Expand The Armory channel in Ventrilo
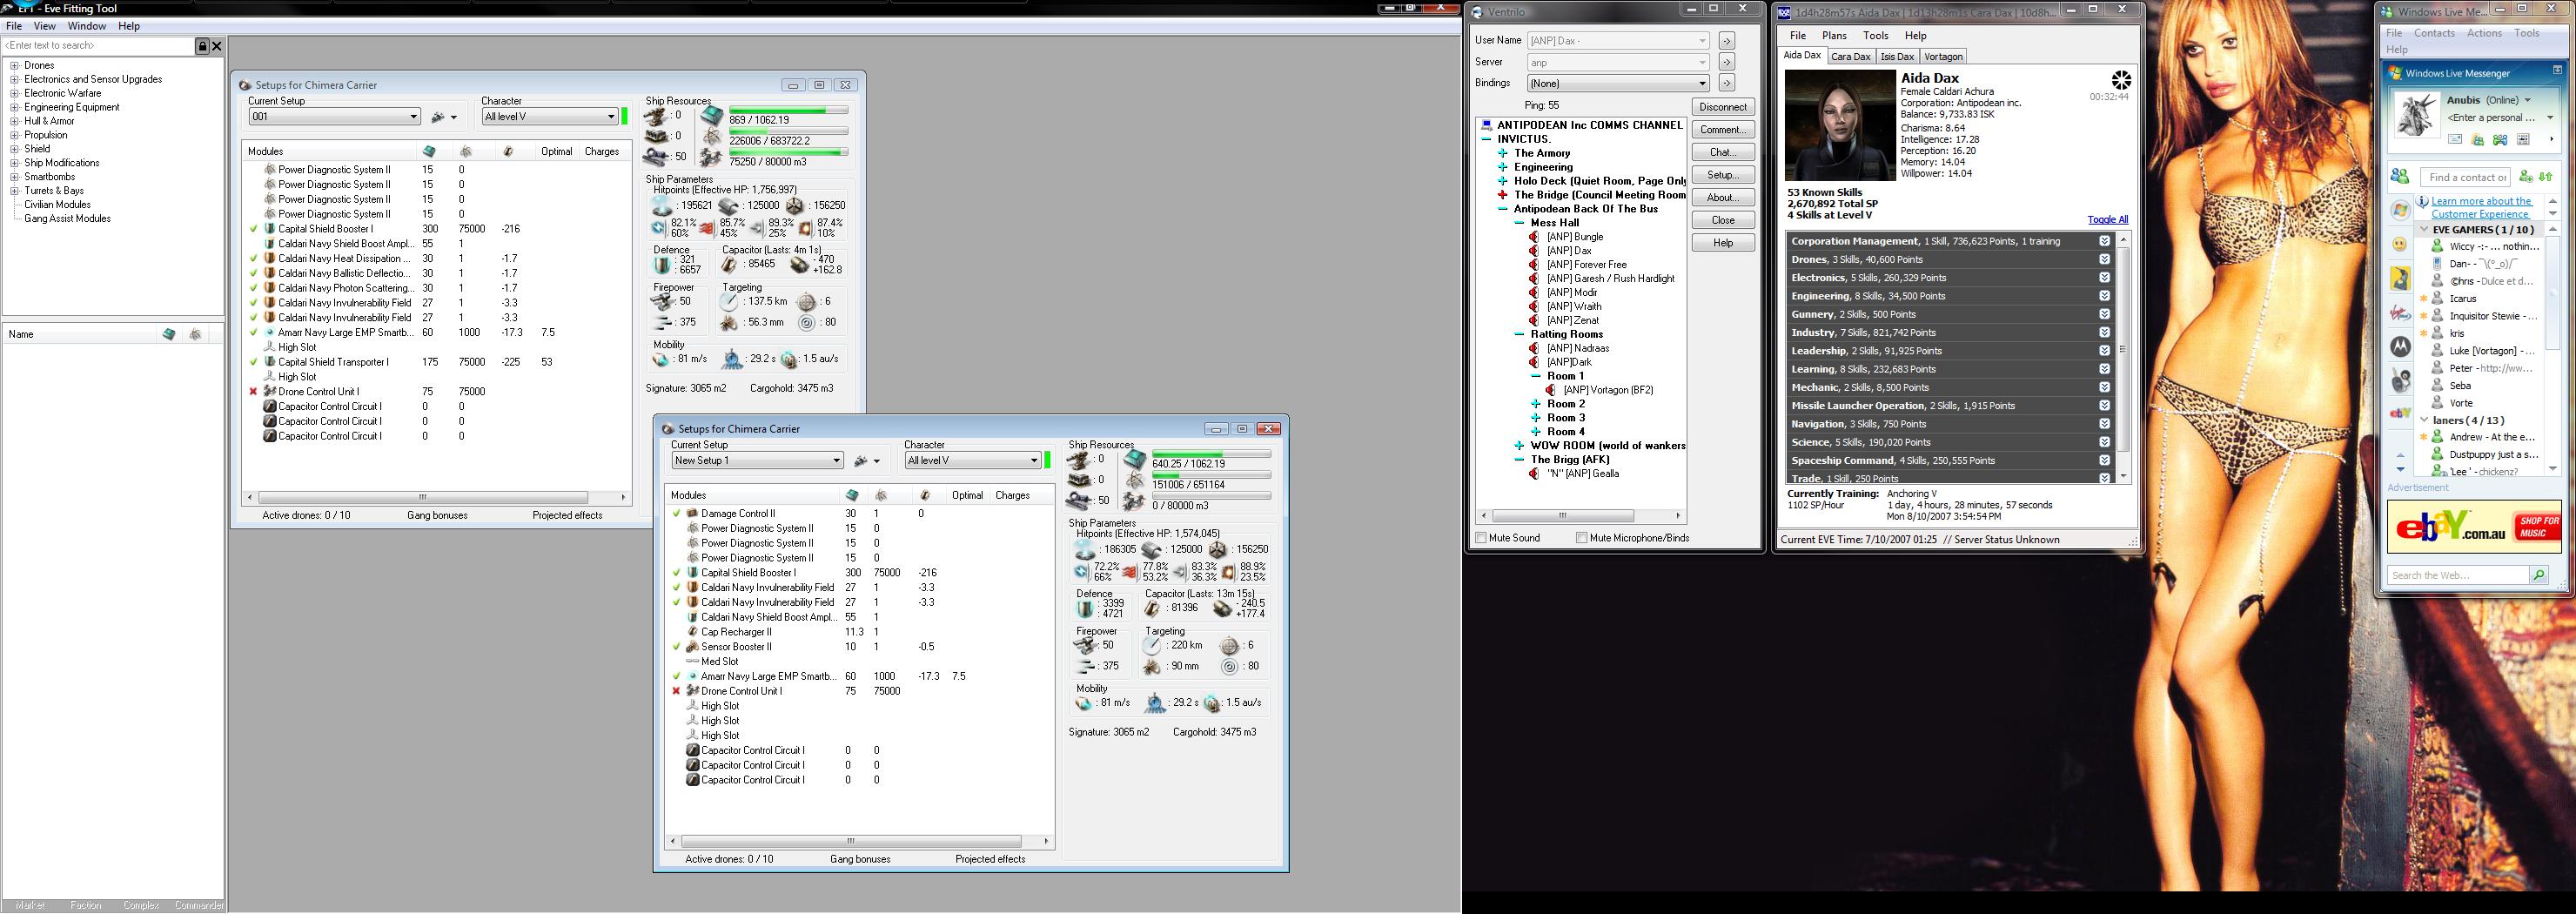The image size is (2576, 914). click(x=1502, y=153)
